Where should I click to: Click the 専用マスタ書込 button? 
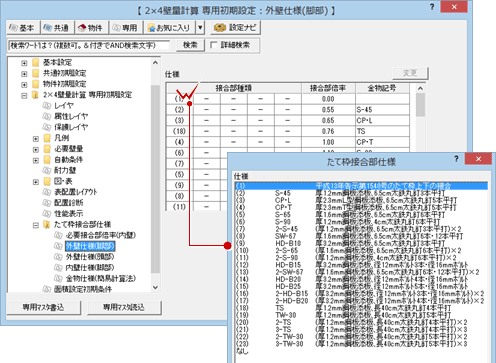point(44,307)
